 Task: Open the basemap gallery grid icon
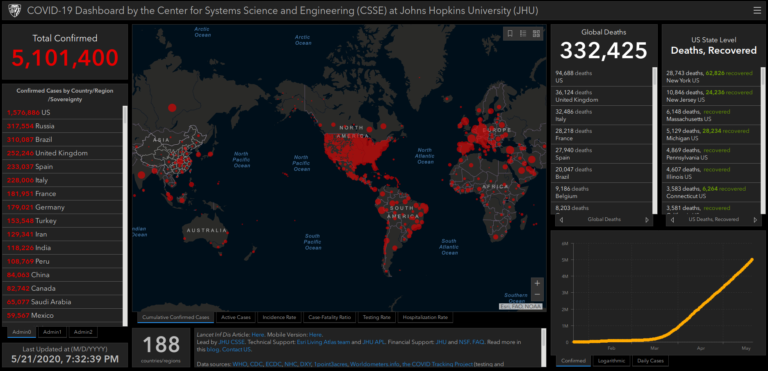coord(536,33)
